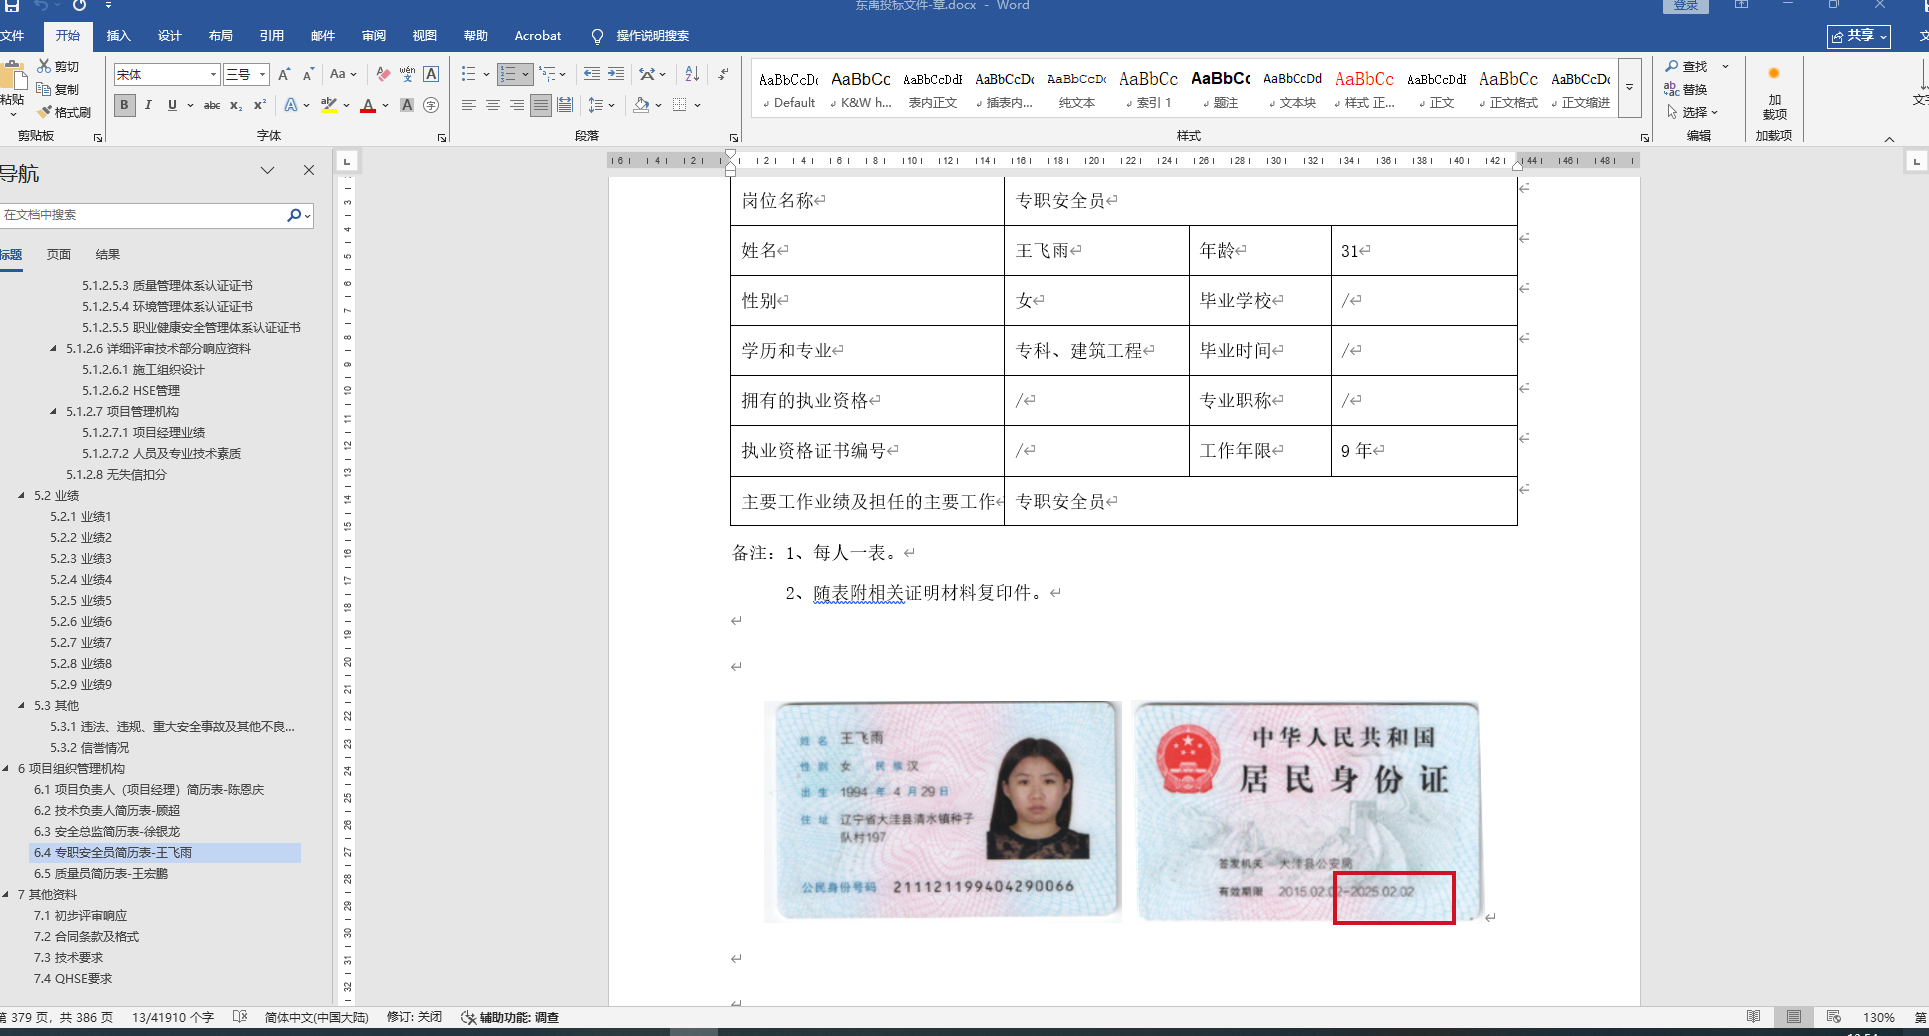The image size is (1929, 1036).
Task: Click the navigation search box
Action: (142, 215)
